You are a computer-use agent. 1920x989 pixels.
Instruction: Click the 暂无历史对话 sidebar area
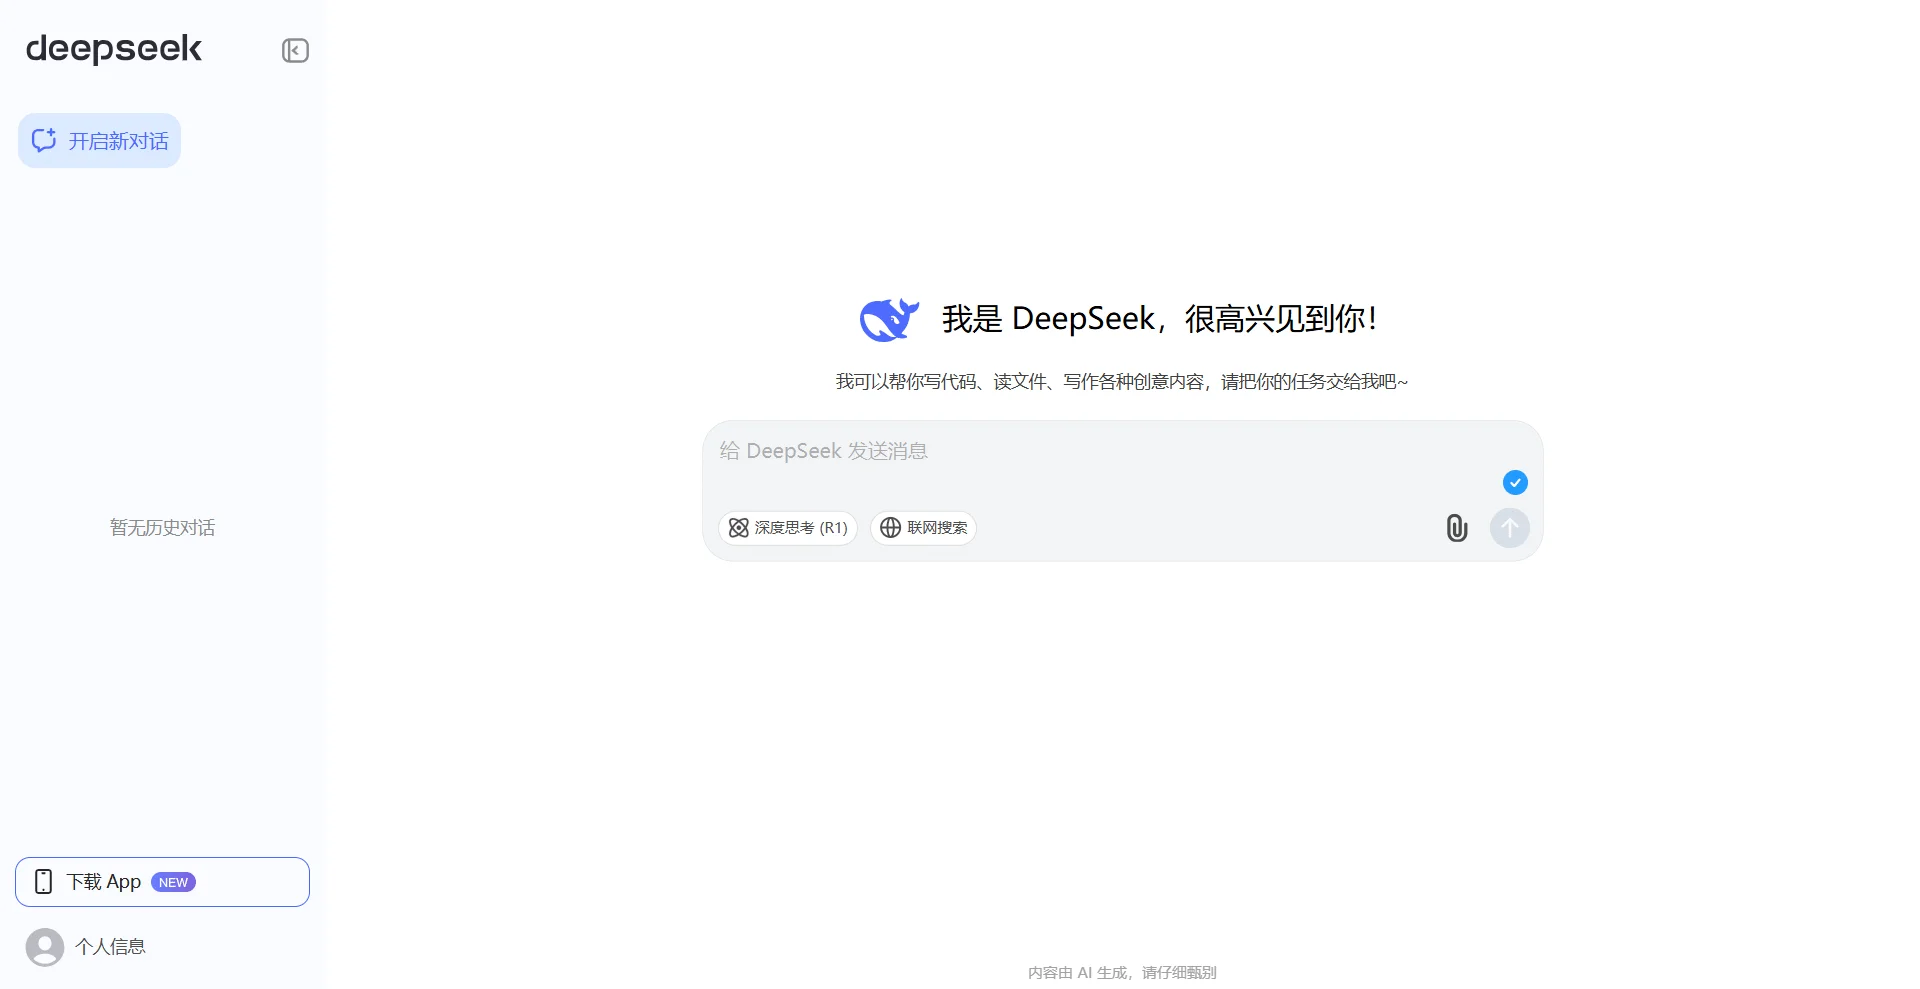pos(162,527)
